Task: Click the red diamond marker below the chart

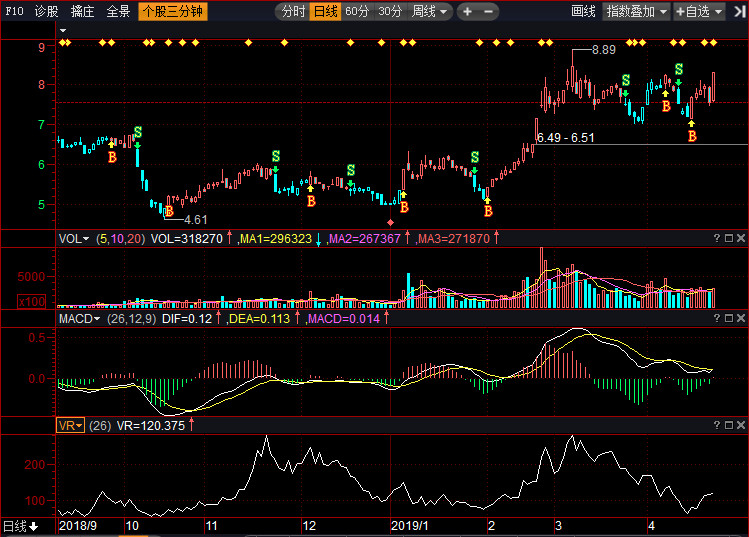Action: (x=390, y=223)
